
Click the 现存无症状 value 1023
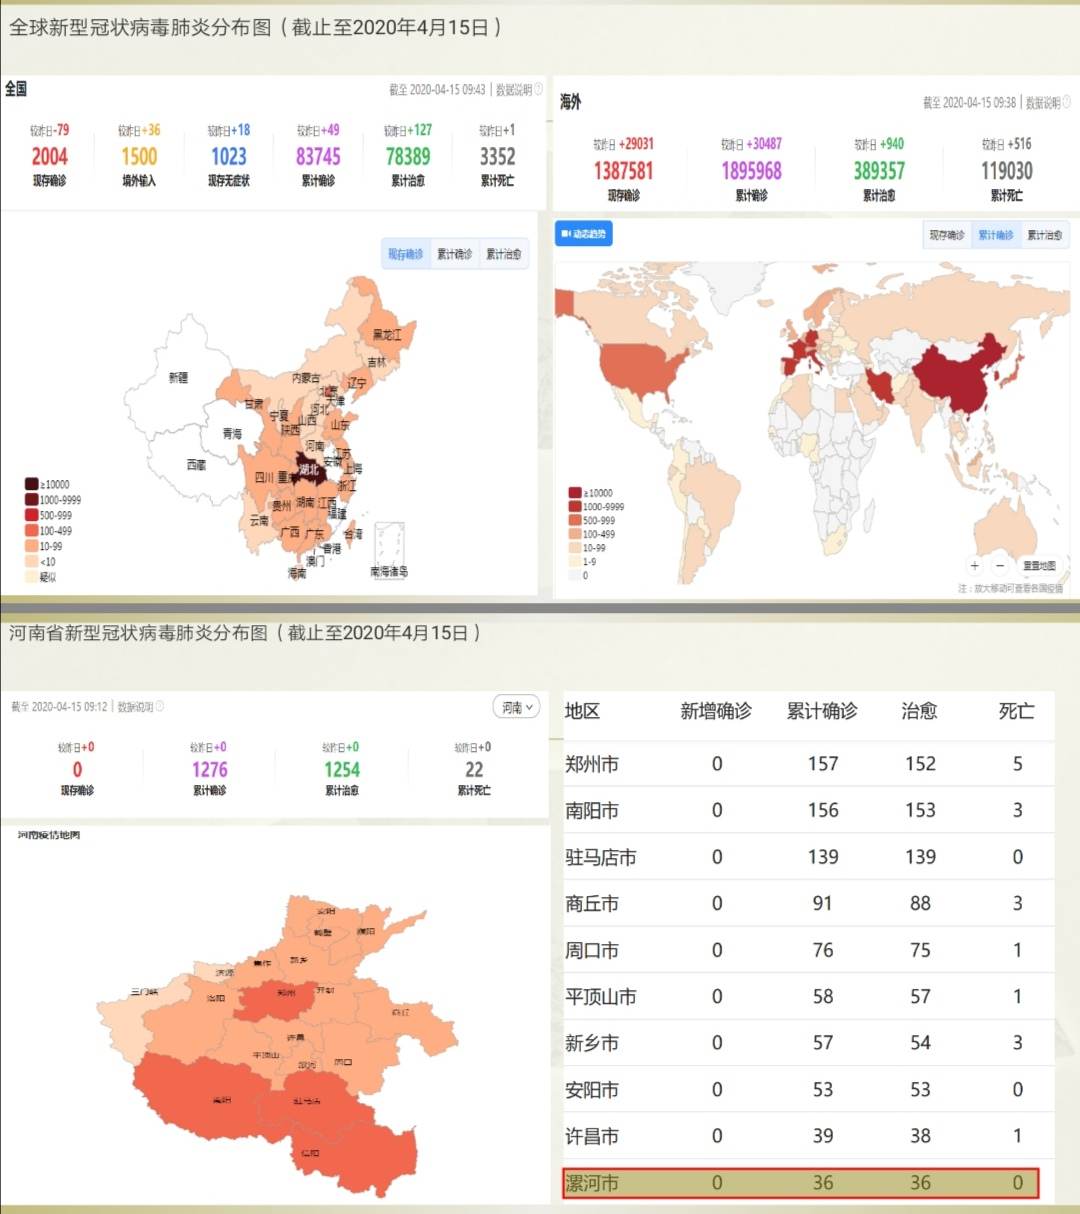tap(228, 157)
